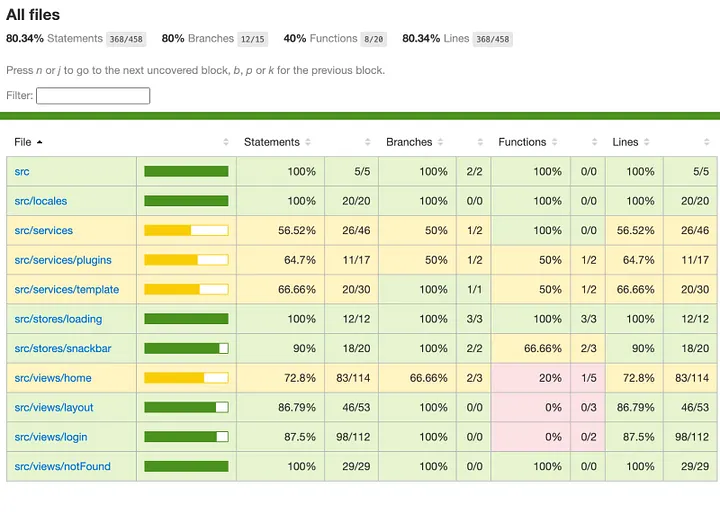The image size is (720, 525).
Task: Click the All files heading
Action: (x=33, y=15)
